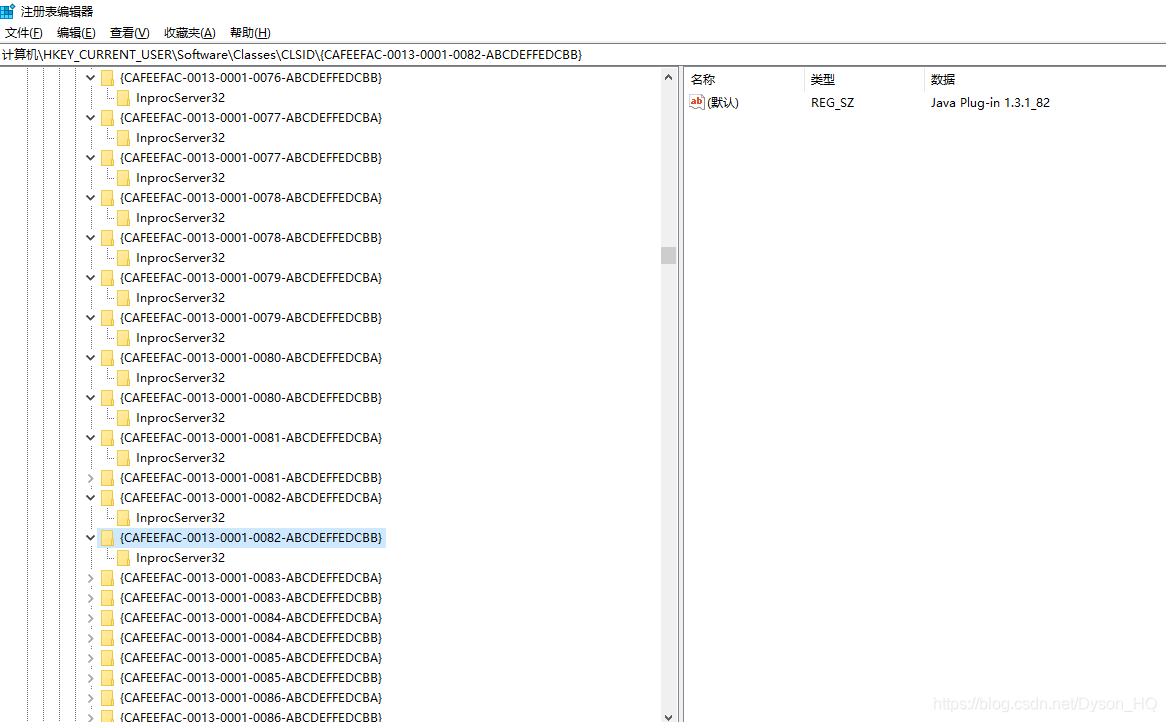1166x722 pixels.
Task: Click the tree pane scrollbar thumb
Action: point(668,255)
